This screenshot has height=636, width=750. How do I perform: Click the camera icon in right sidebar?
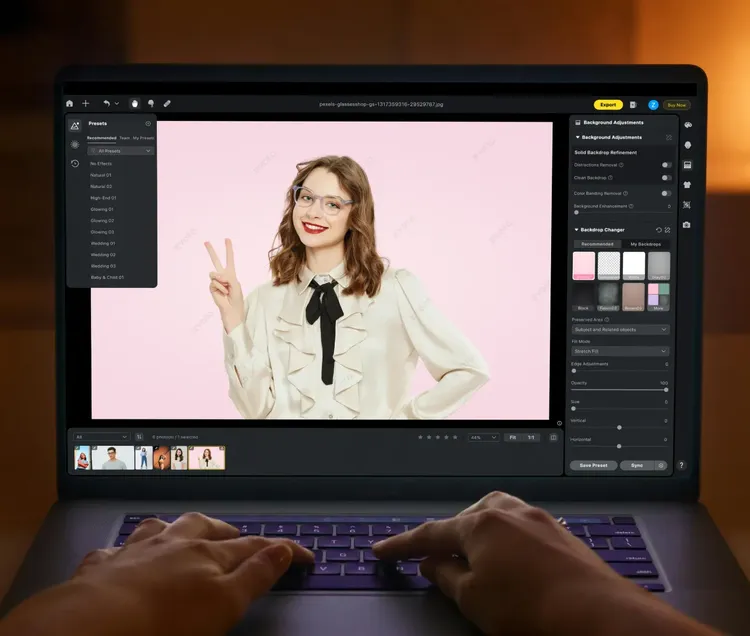coord(687,225)
